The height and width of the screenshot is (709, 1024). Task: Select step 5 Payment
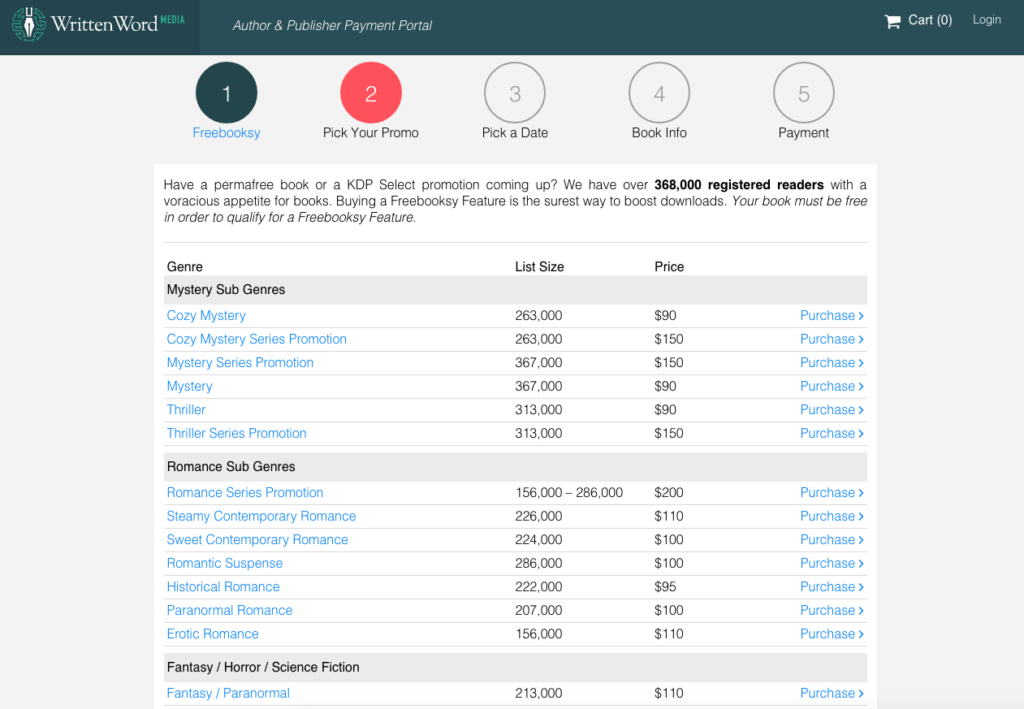click(x=803, y=93)
